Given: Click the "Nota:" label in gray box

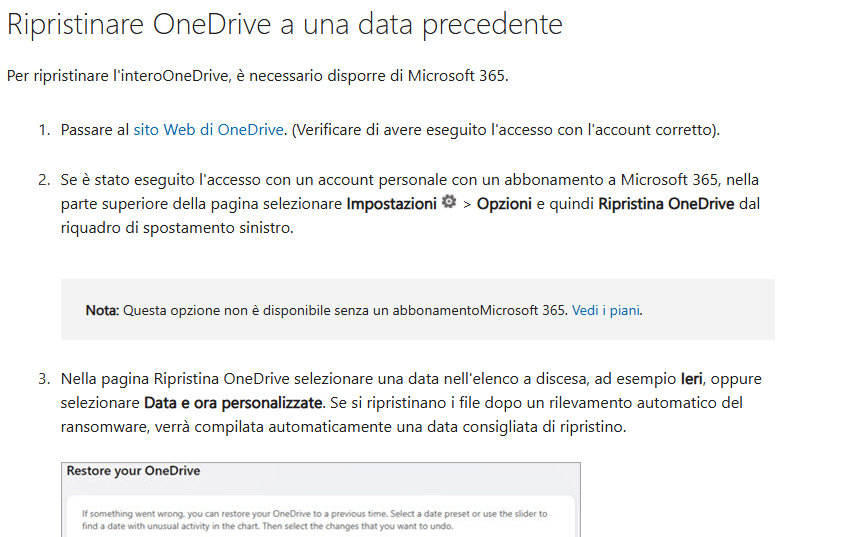Looking at the screenshot, I should pos(102,310).
